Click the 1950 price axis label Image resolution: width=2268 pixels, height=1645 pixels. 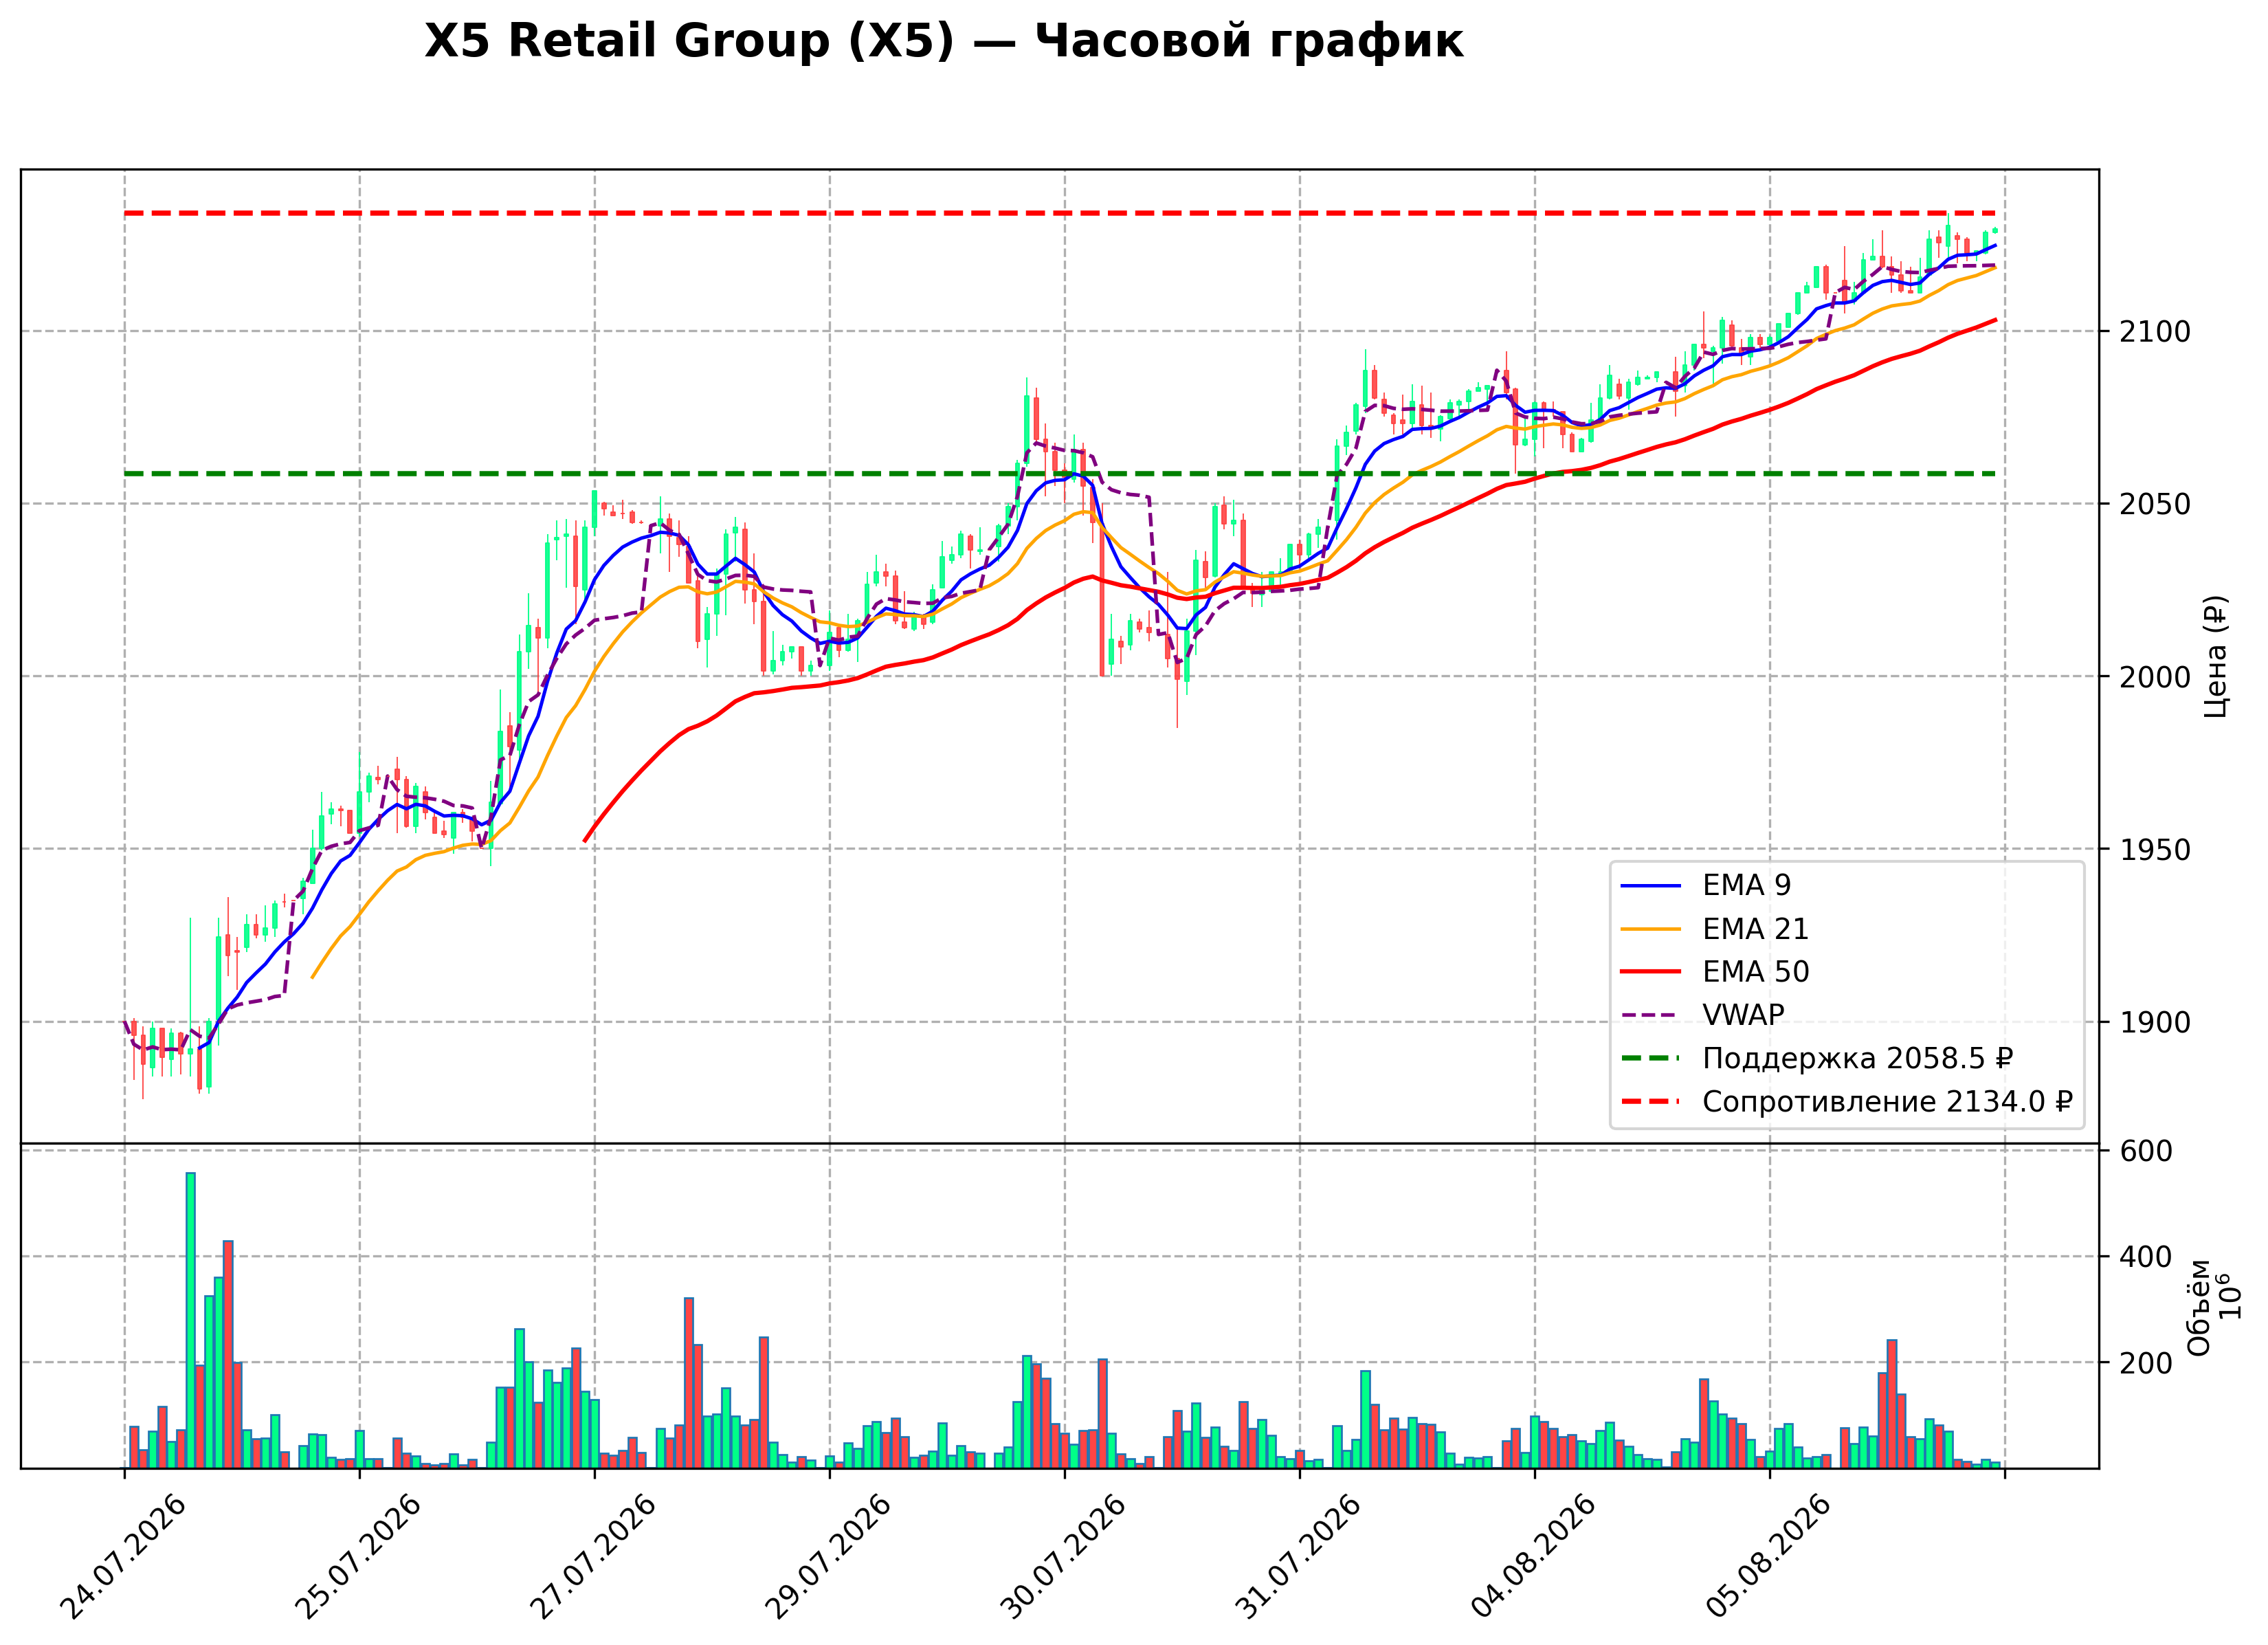tap(2155, 850)
